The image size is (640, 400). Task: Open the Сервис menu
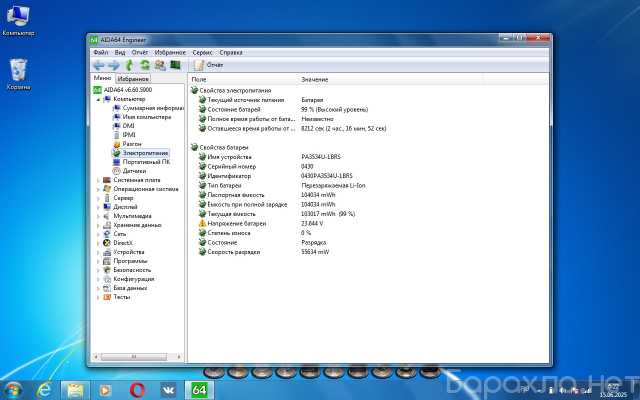pos(202,51)
